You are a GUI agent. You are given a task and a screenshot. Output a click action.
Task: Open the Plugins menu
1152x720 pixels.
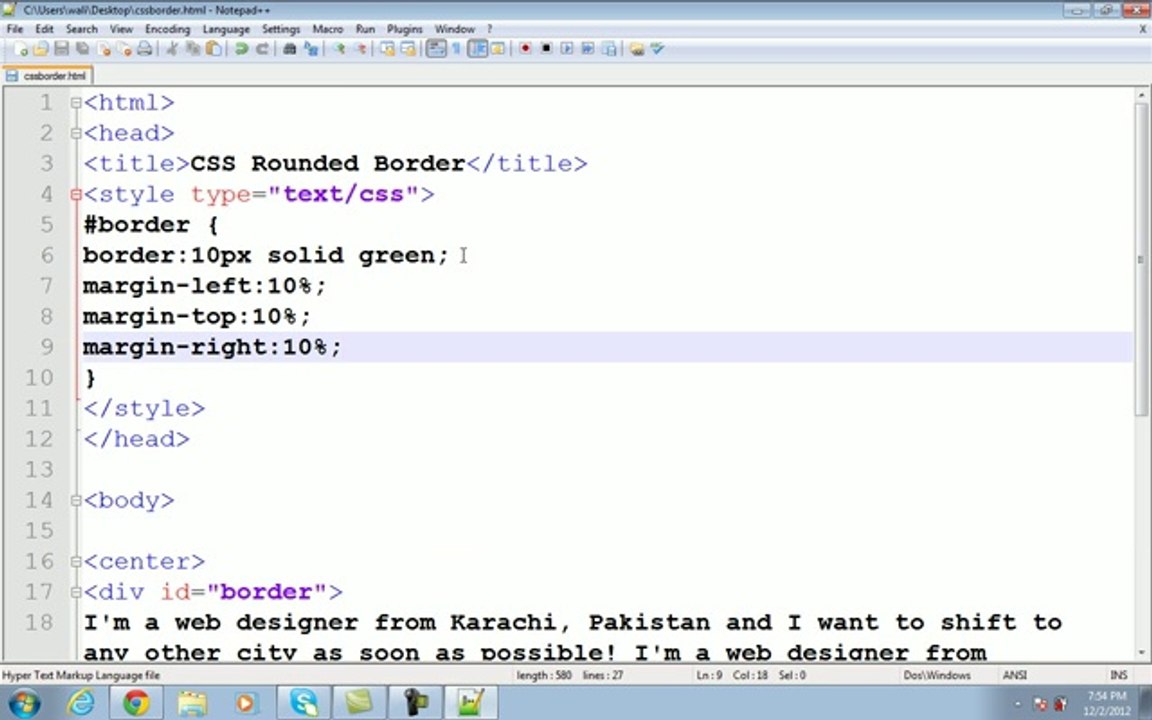404,29
